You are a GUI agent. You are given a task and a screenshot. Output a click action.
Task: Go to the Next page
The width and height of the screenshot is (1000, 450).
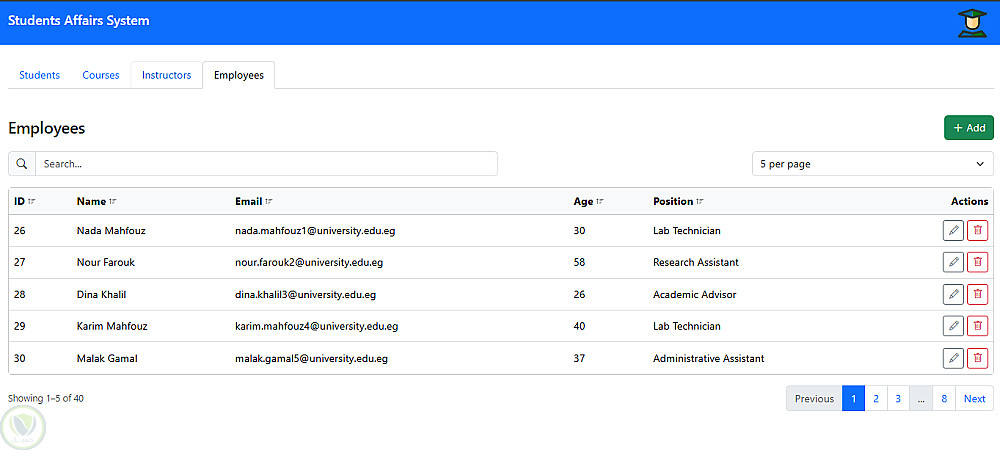point(974,399)
